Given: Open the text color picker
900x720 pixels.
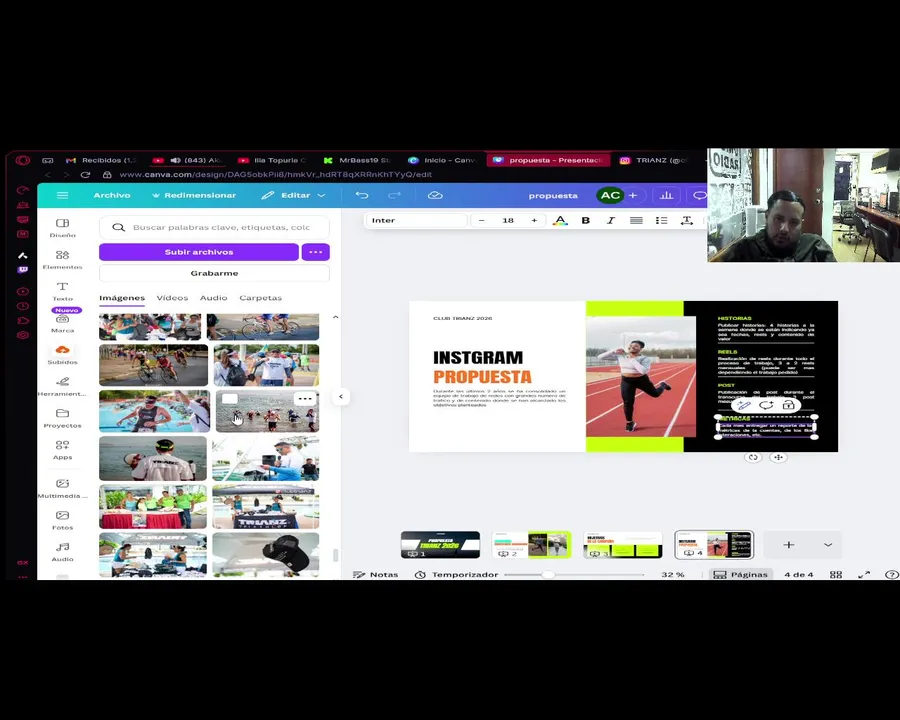Looking at the screenshot, I should click(x=560, y=220).
